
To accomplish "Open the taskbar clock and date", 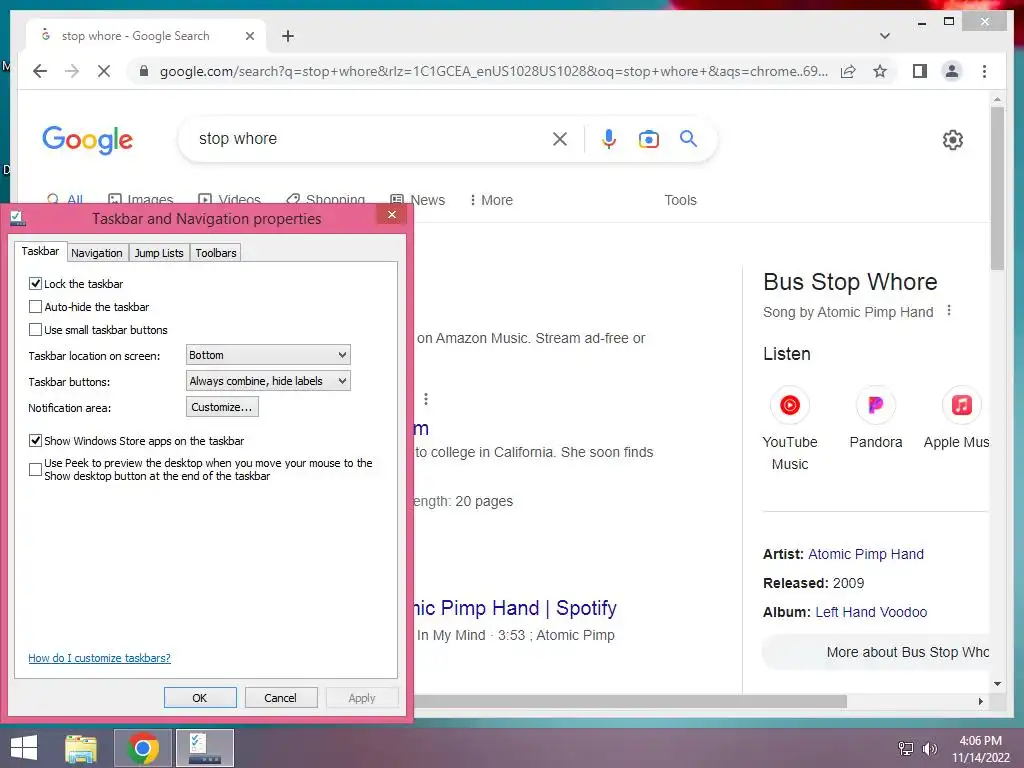I will (980, 748).
